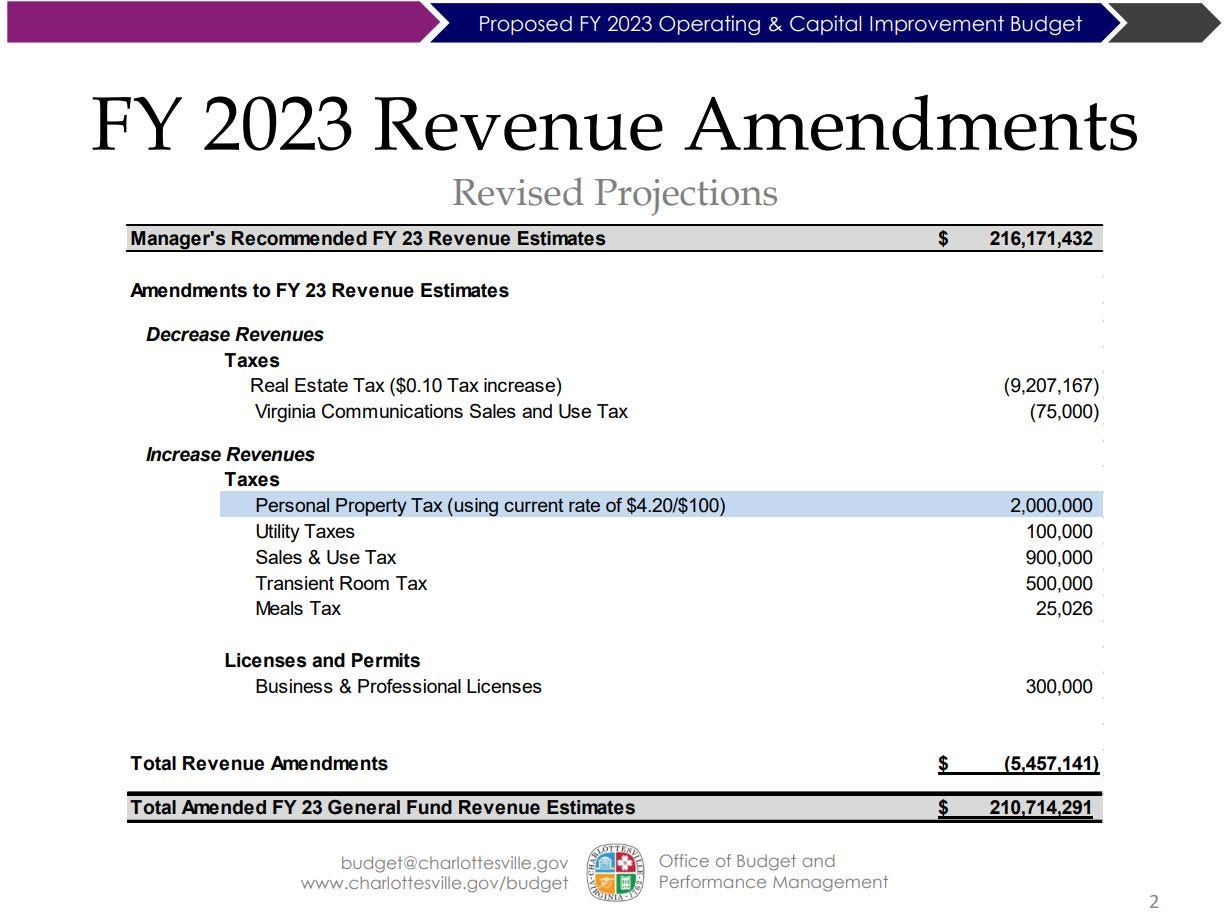Select 'Virginia Communications Sales and Use Tax' row
Viewport: 1229px width, 917px height.
(x=441, y=412)
